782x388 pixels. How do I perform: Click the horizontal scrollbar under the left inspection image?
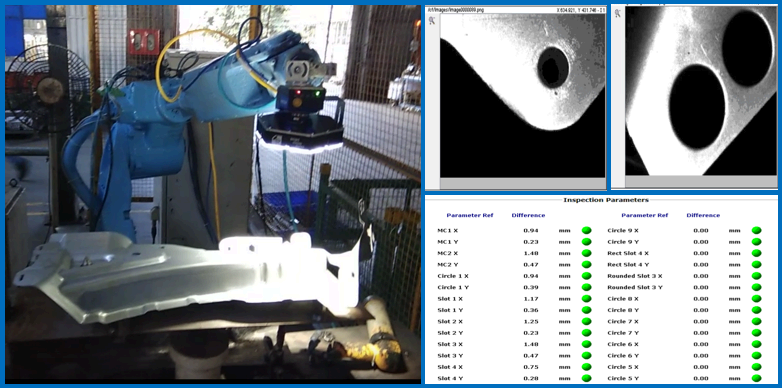(x=523, y=184)
